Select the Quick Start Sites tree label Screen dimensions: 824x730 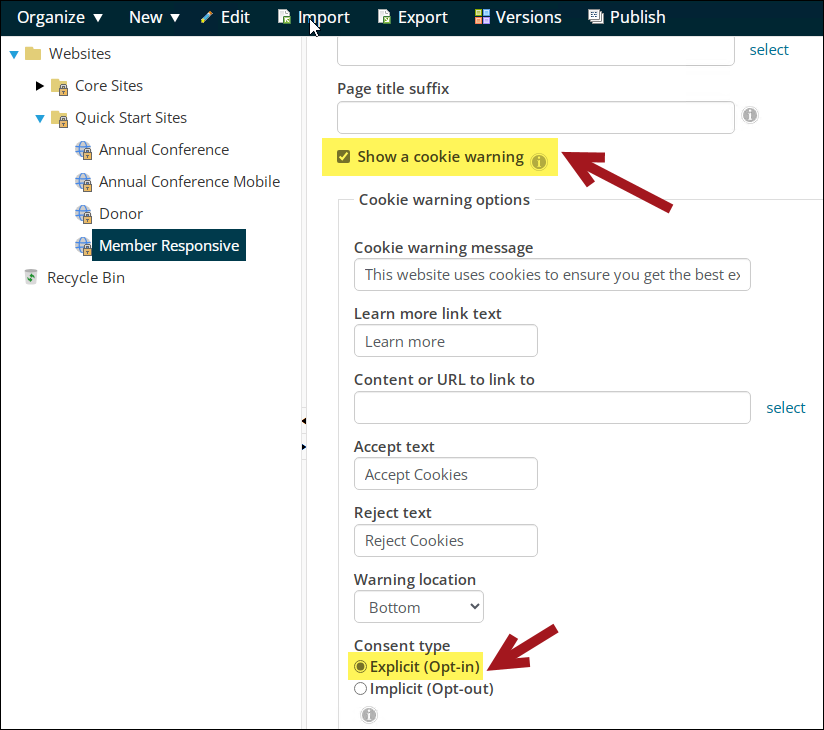(131, 118)
